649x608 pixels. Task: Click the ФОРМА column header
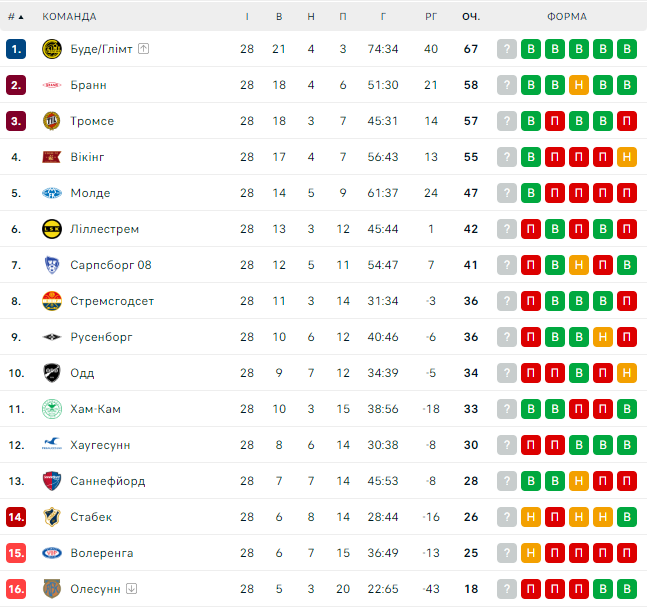pos(567,17)
